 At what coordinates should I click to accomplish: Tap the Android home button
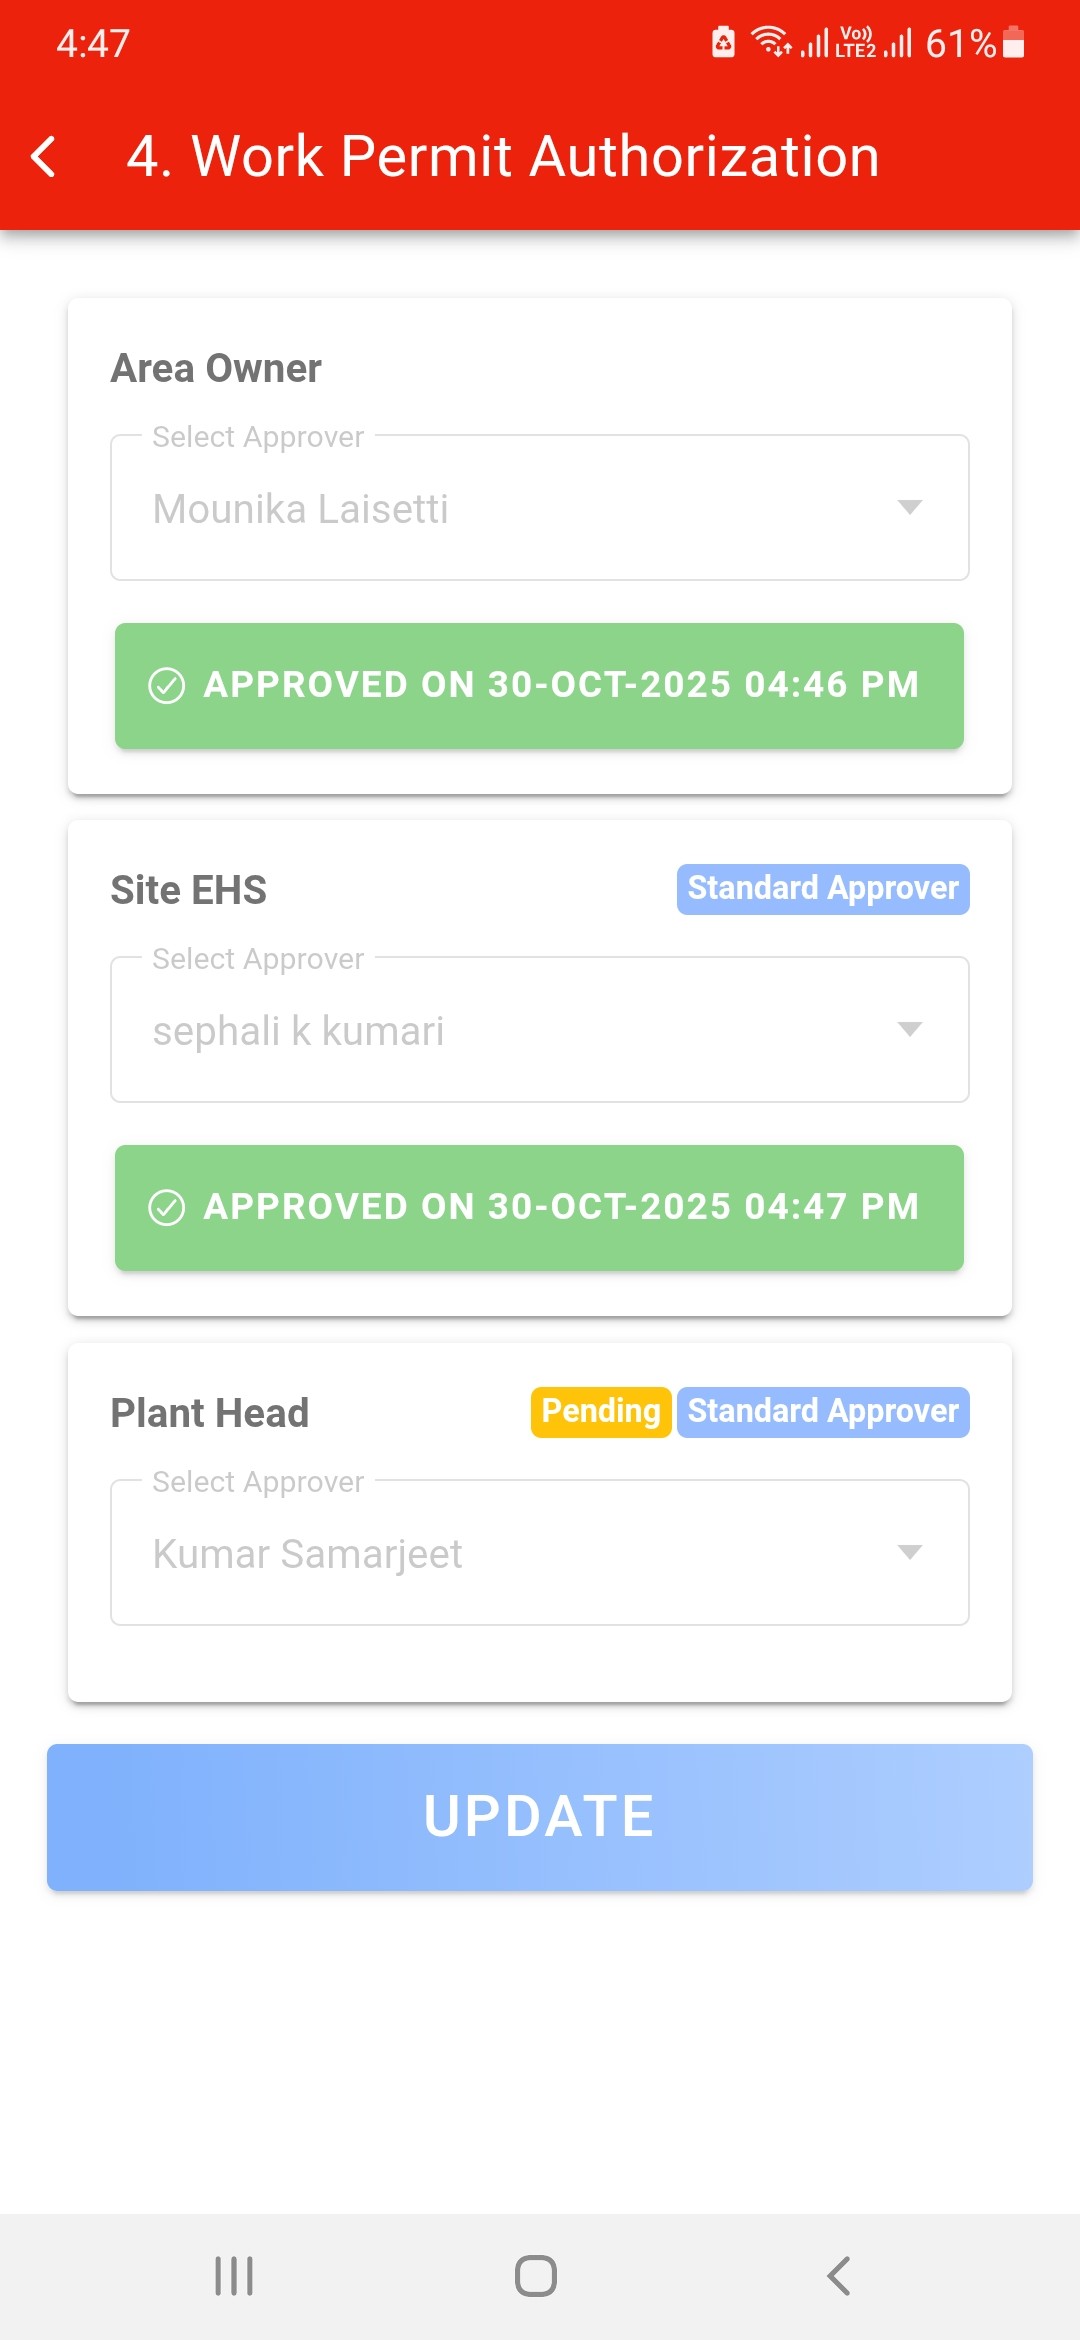536,2276
